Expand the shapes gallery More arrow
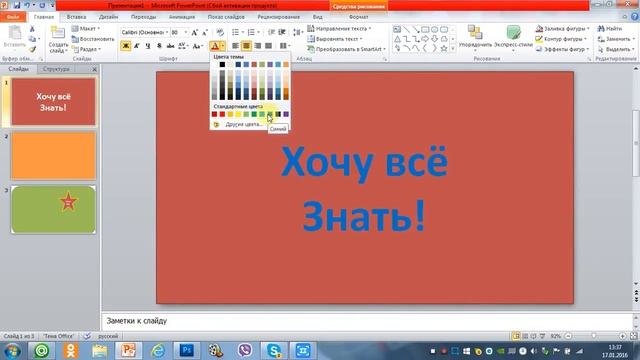The height and width of the screenshot is (360, 640). (x=453, y=49)
